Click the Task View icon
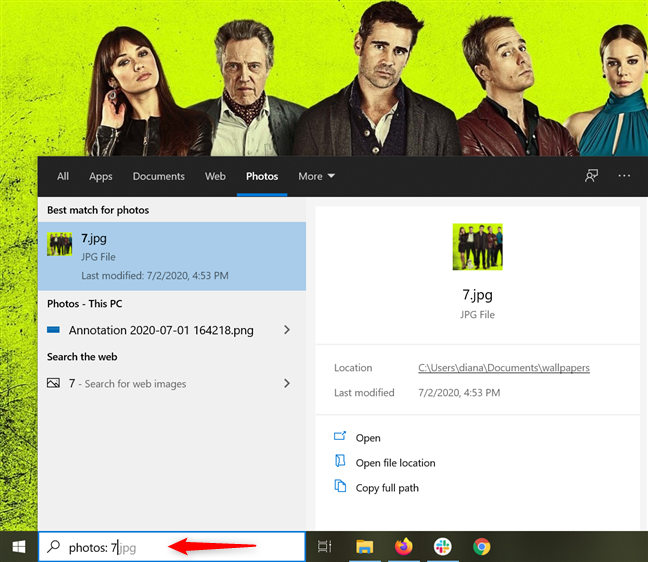The width and height of the screenshot is (648, 562). tap(324, 547)
